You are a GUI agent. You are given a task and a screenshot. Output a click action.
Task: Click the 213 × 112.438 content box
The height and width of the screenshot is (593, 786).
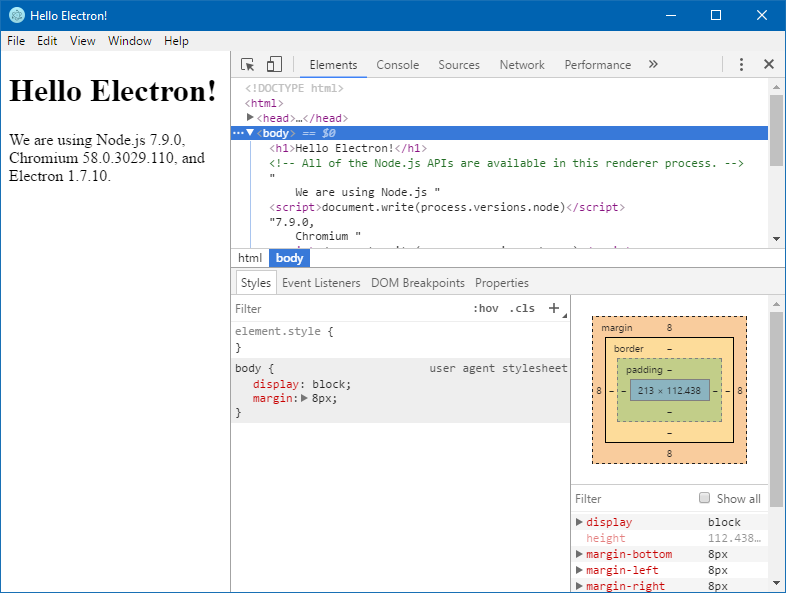coord(669,390)
